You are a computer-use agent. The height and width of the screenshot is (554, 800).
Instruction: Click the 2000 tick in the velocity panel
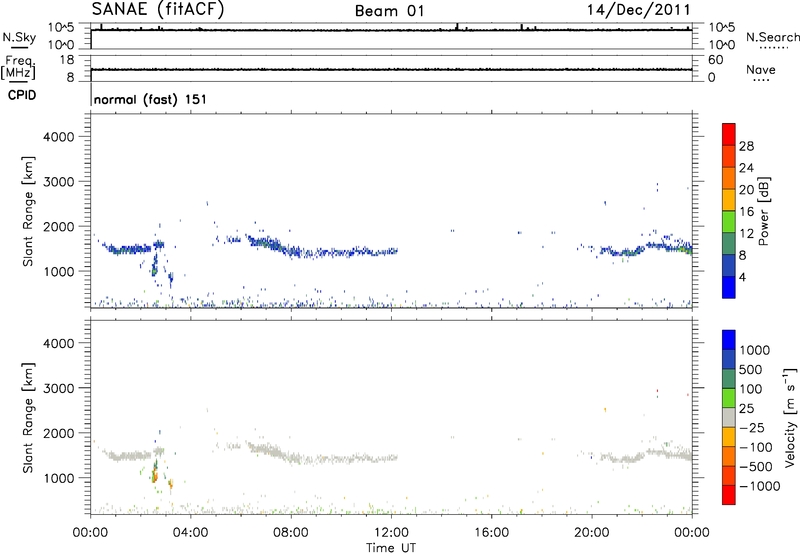(x=59, y=433)
